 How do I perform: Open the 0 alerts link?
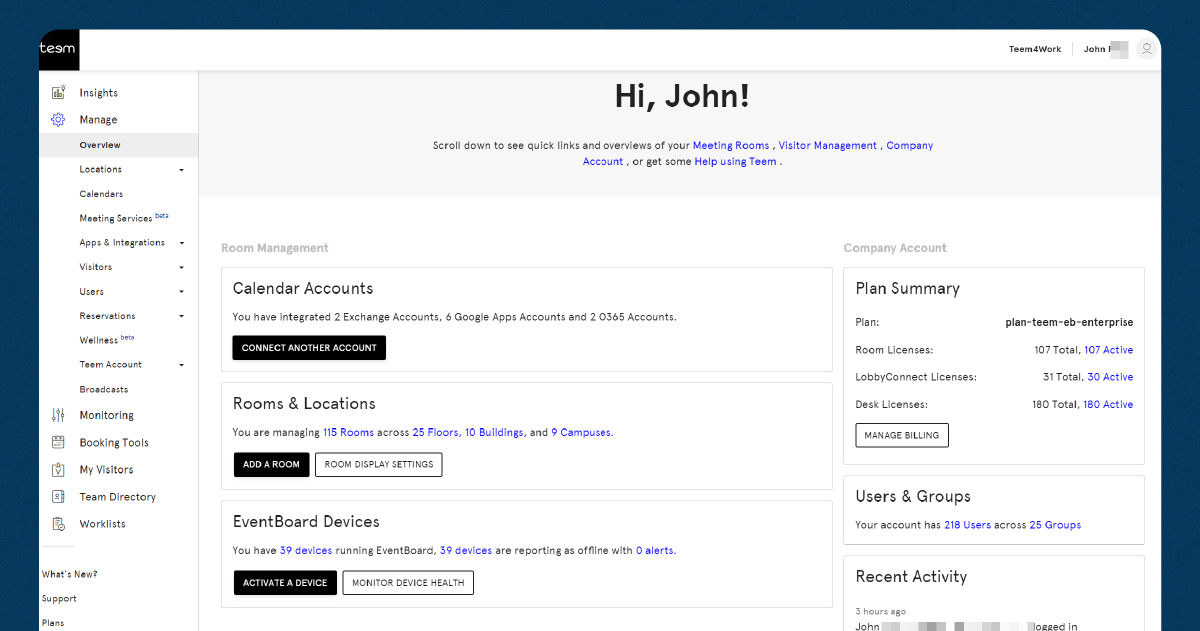[656, 551]
